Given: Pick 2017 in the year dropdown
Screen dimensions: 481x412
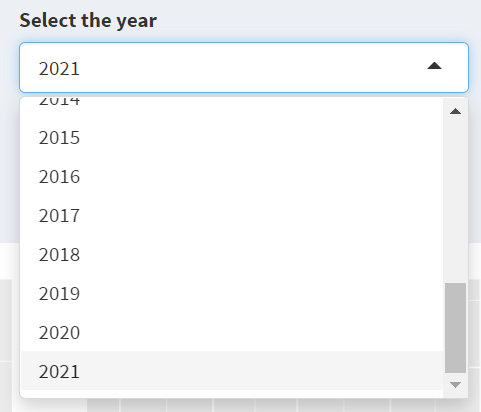Looking at the screenshot, I should pyautogui.click(x=232, y=215).
